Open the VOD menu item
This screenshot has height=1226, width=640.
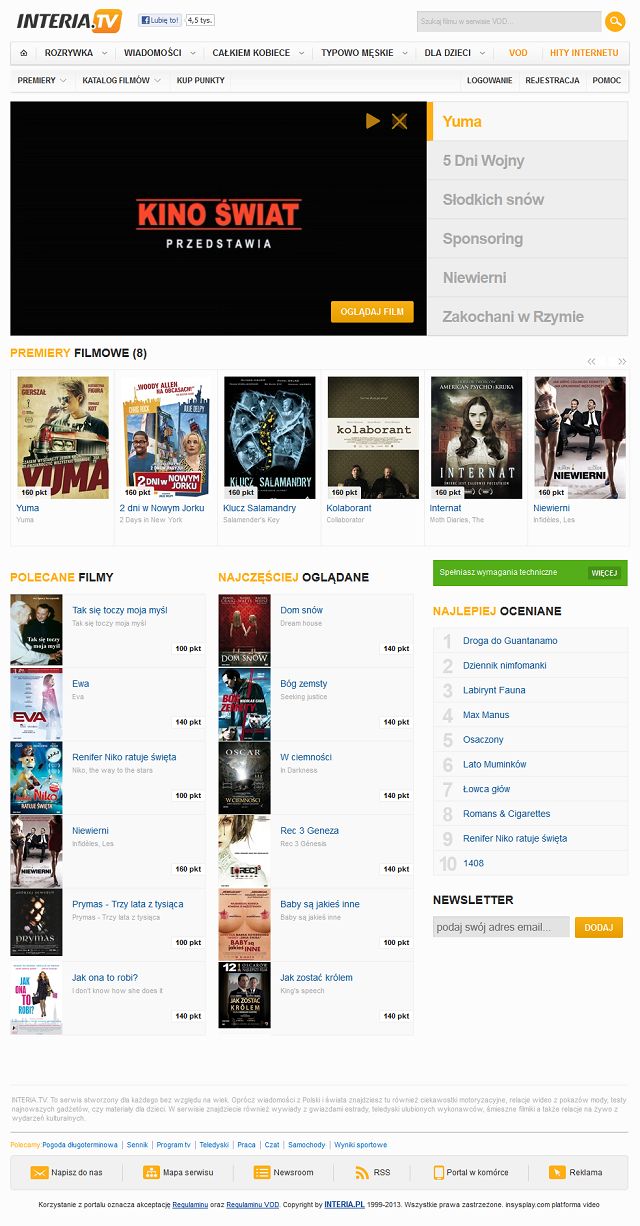pyautogui.click(x=518, y=52)
